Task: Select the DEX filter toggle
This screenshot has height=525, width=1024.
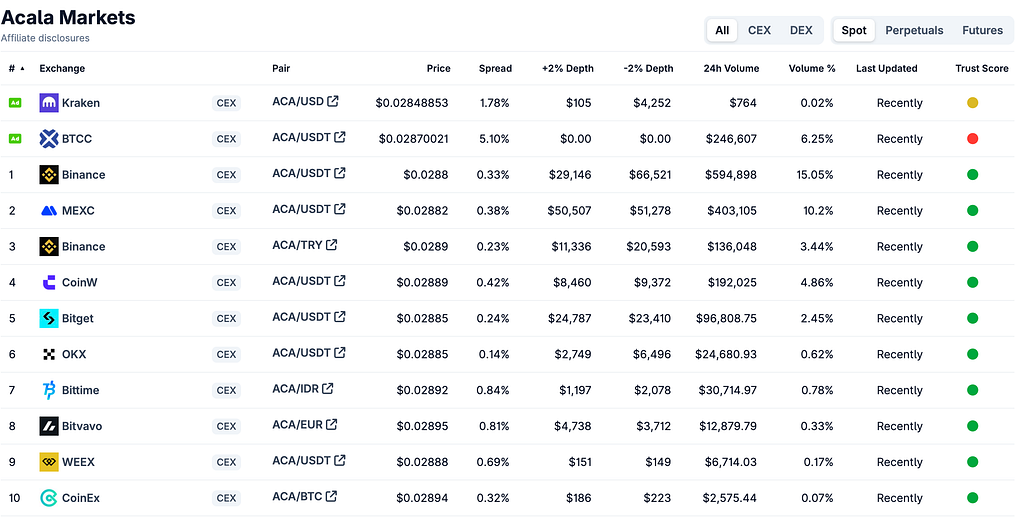Action: coord(801,30)
